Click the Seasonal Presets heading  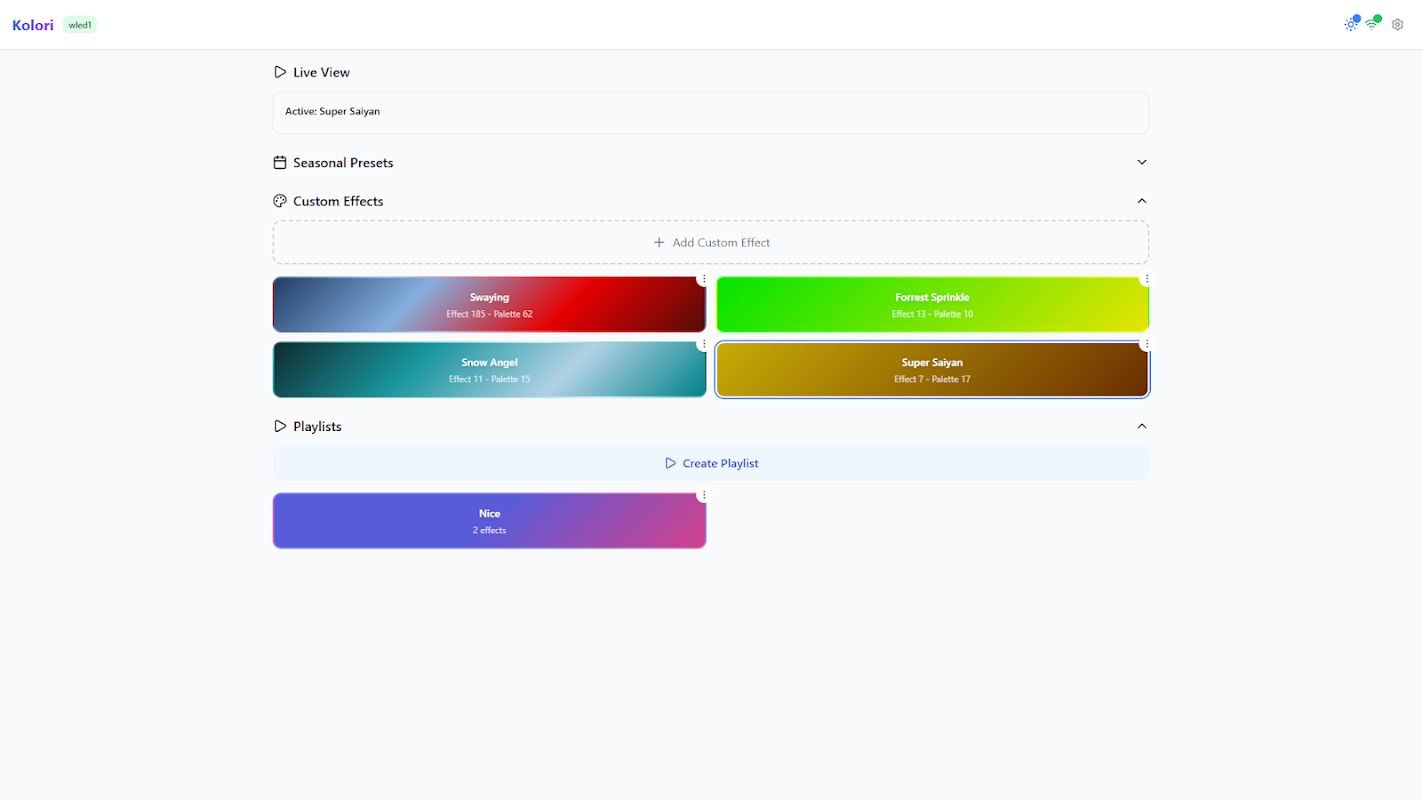pyautogui.click(x=343, y=162)
